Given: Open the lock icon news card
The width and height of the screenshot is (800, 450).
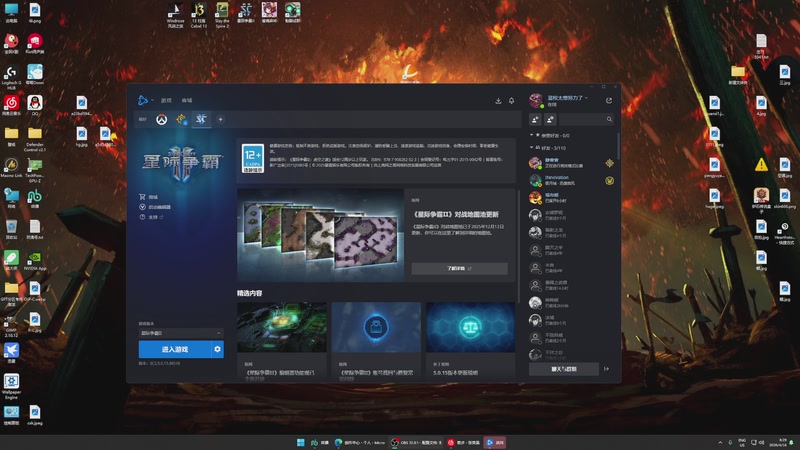Looking at the screenshot, I should (x=376, y=339).
